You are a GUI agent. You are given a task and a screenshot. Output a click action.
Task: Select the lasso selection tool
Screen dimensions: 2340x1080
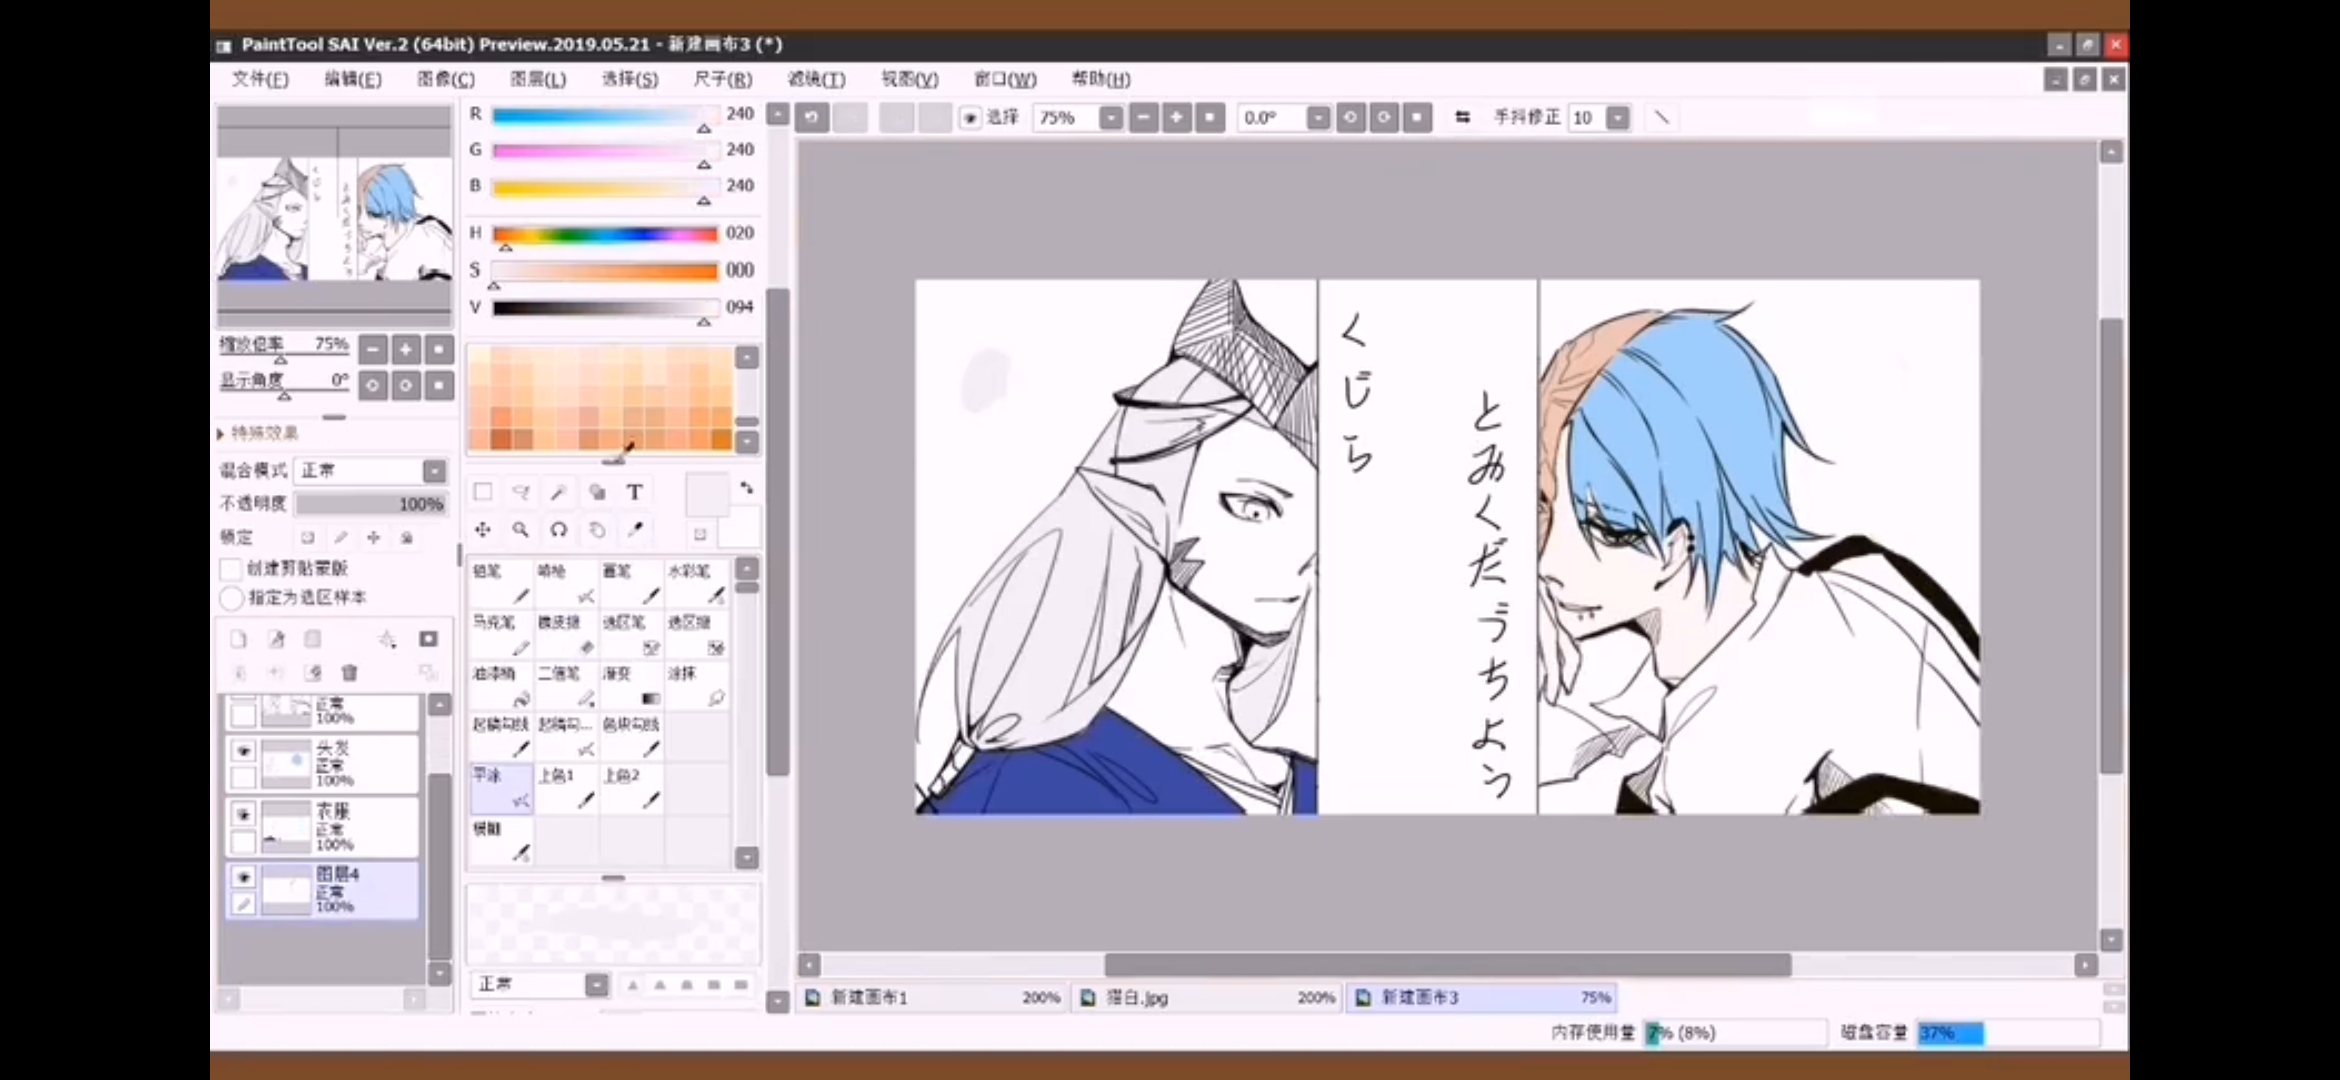(x=521, y=491)
